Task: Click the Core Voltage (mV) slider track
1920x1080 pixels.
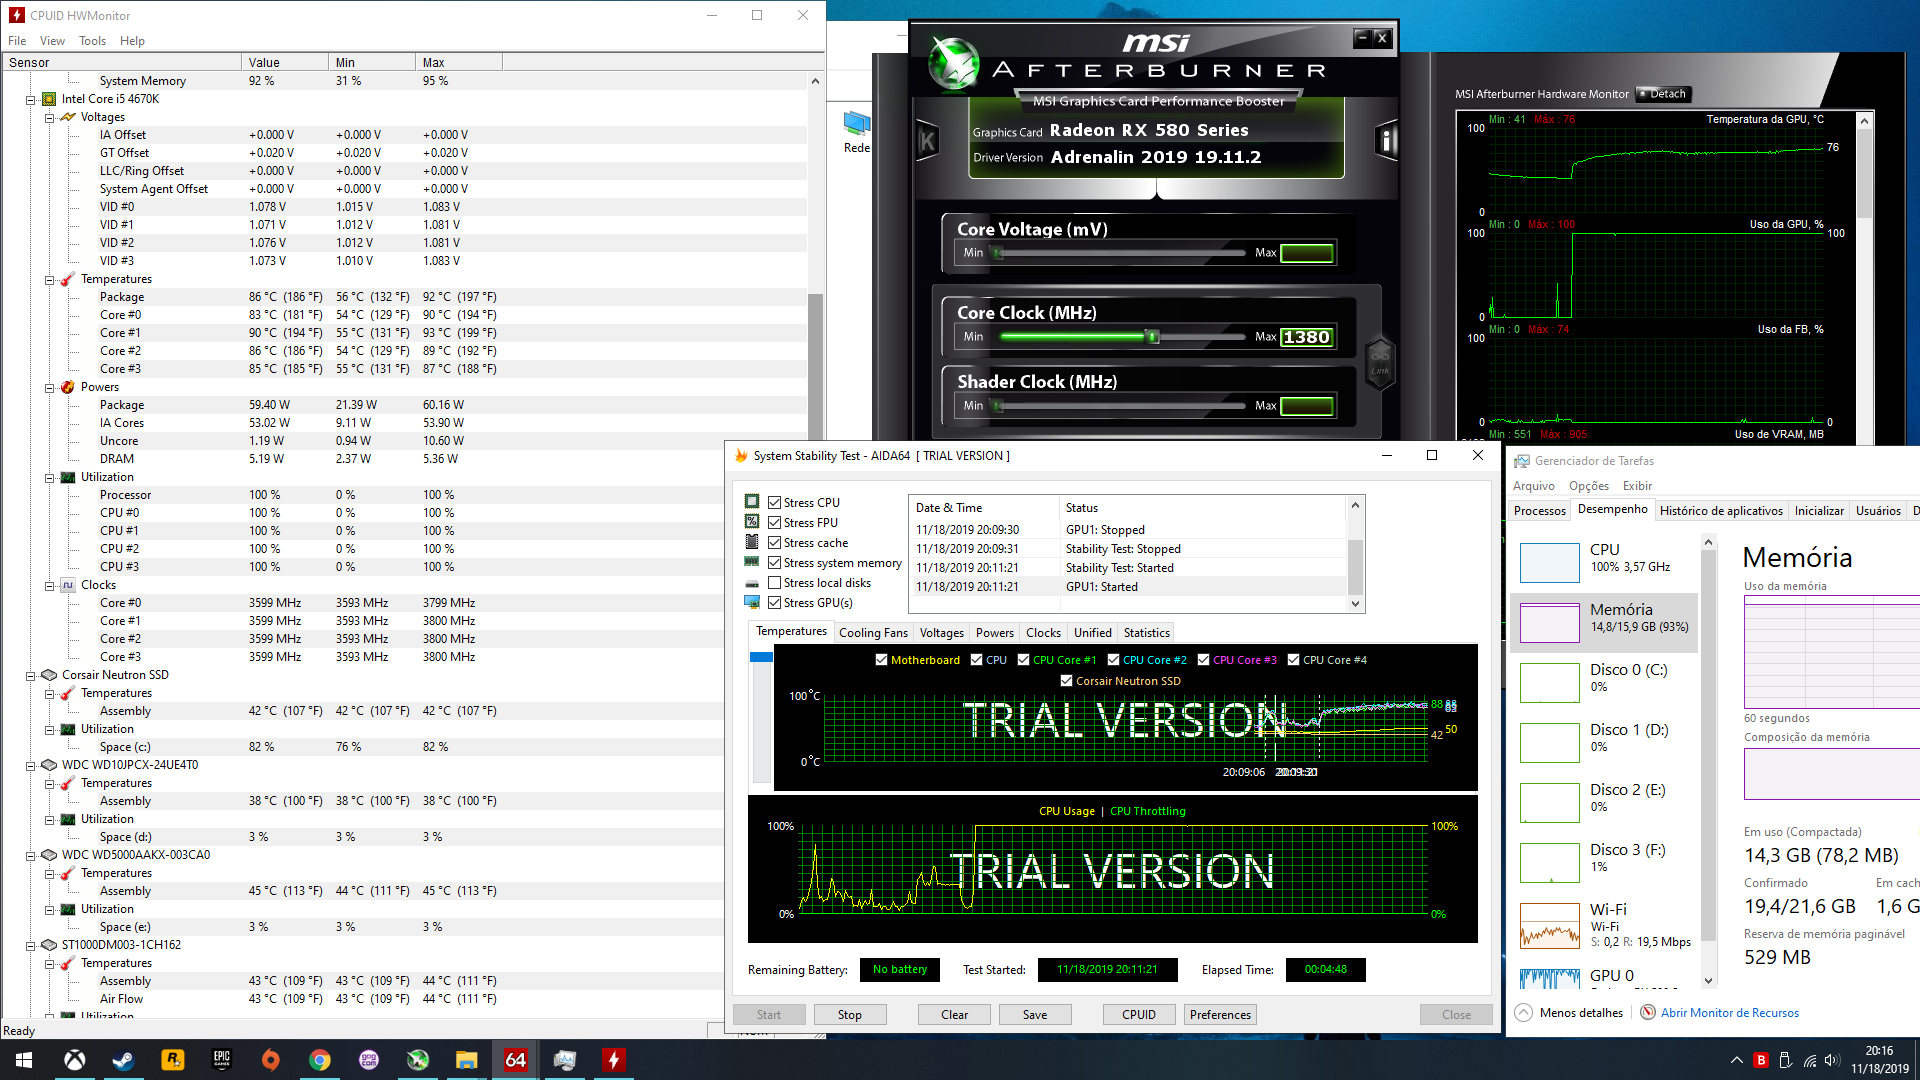Action: point(1121,253)
